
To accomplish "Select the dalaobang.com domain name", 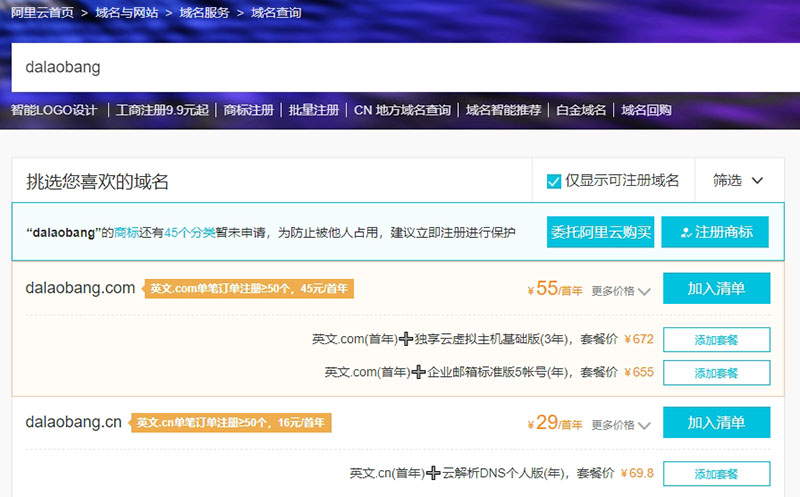I will (x=80, y=288).
